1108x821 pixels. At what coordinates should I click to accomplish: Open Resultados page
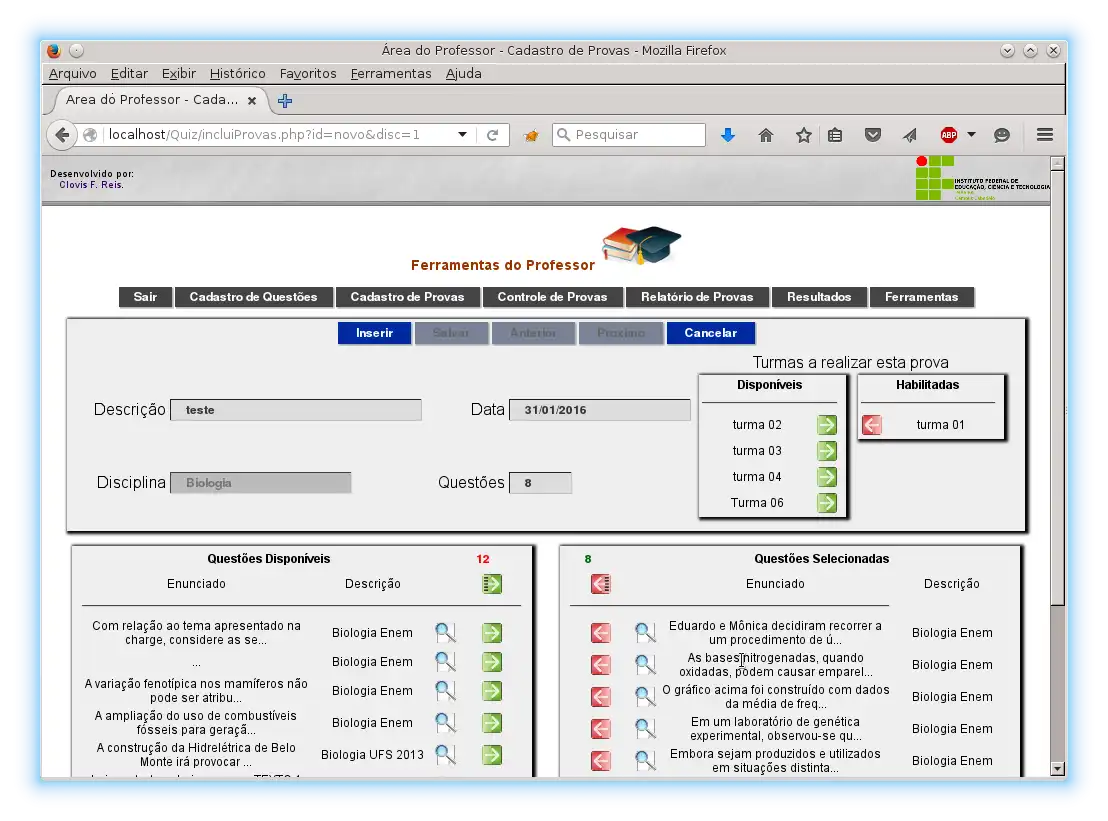coord(820,297)
